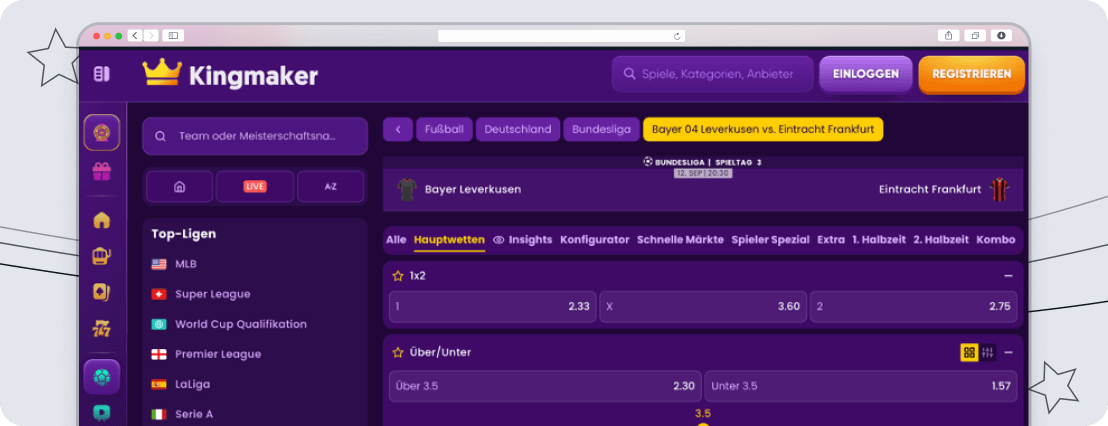Click the browser downloads icon
The width and height of the screenshot is (1108, 426).
tap(1001, 35)
